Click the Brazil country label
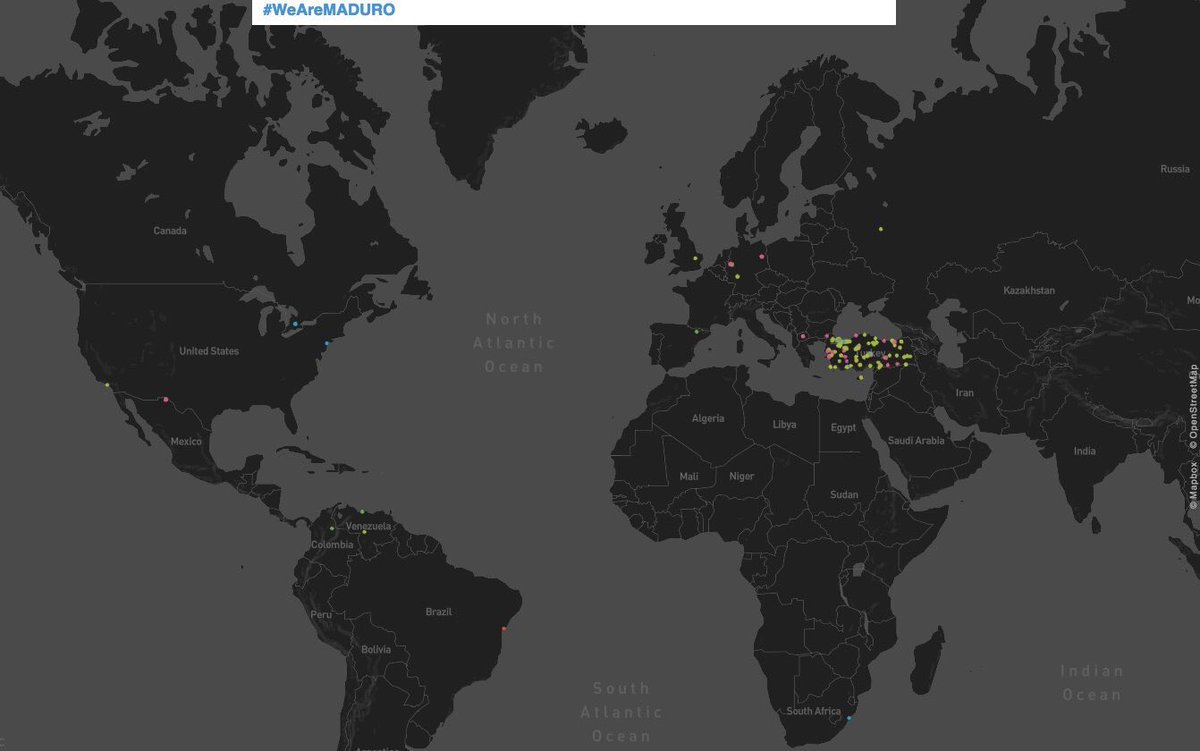Image resolution: width=1200 pixels, height=751 pixels. [x=439, y=611]
